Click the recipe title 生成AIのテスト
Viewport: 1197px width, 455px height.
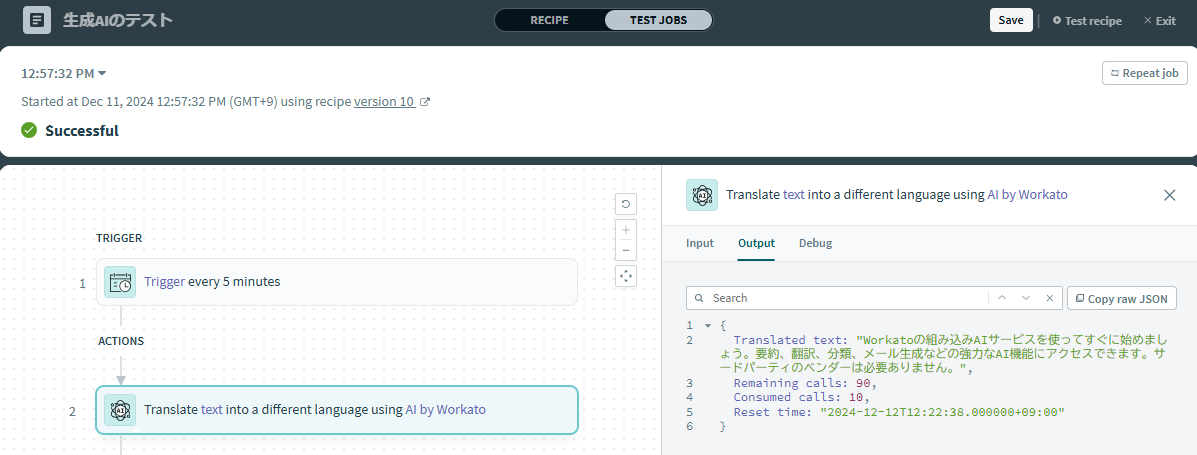pos(118,21)
